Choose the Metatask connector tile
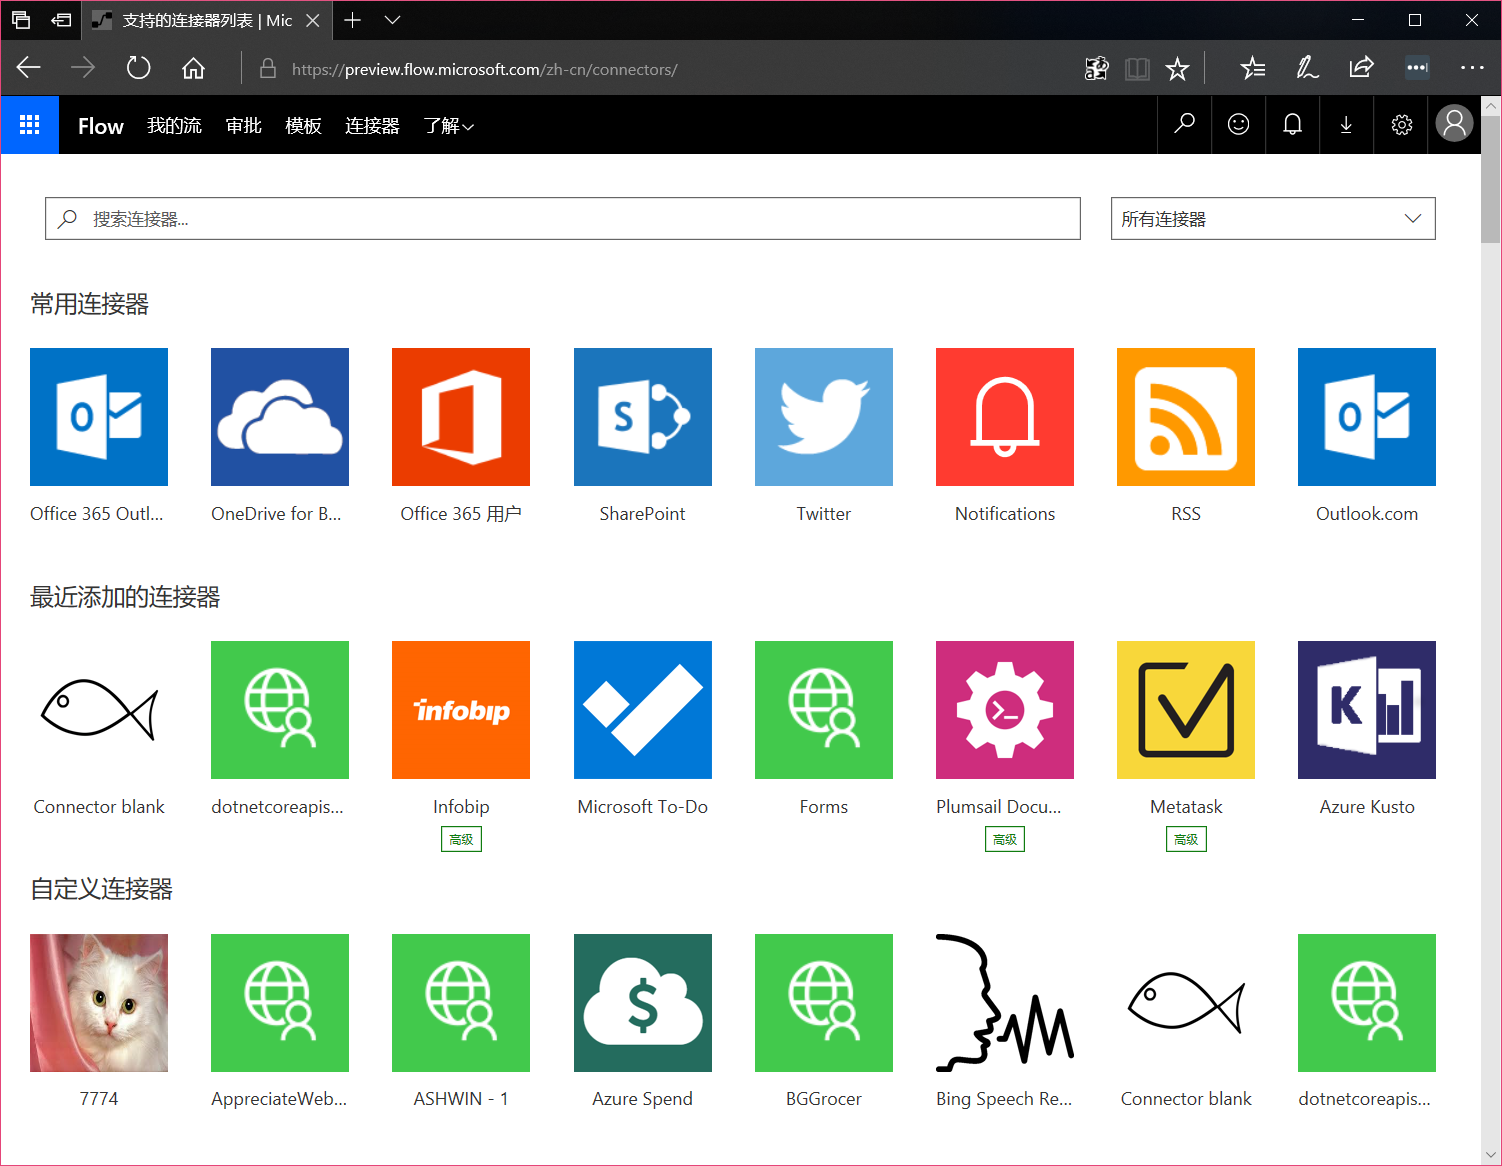1502x1166 pixels. click(1185, 710)
